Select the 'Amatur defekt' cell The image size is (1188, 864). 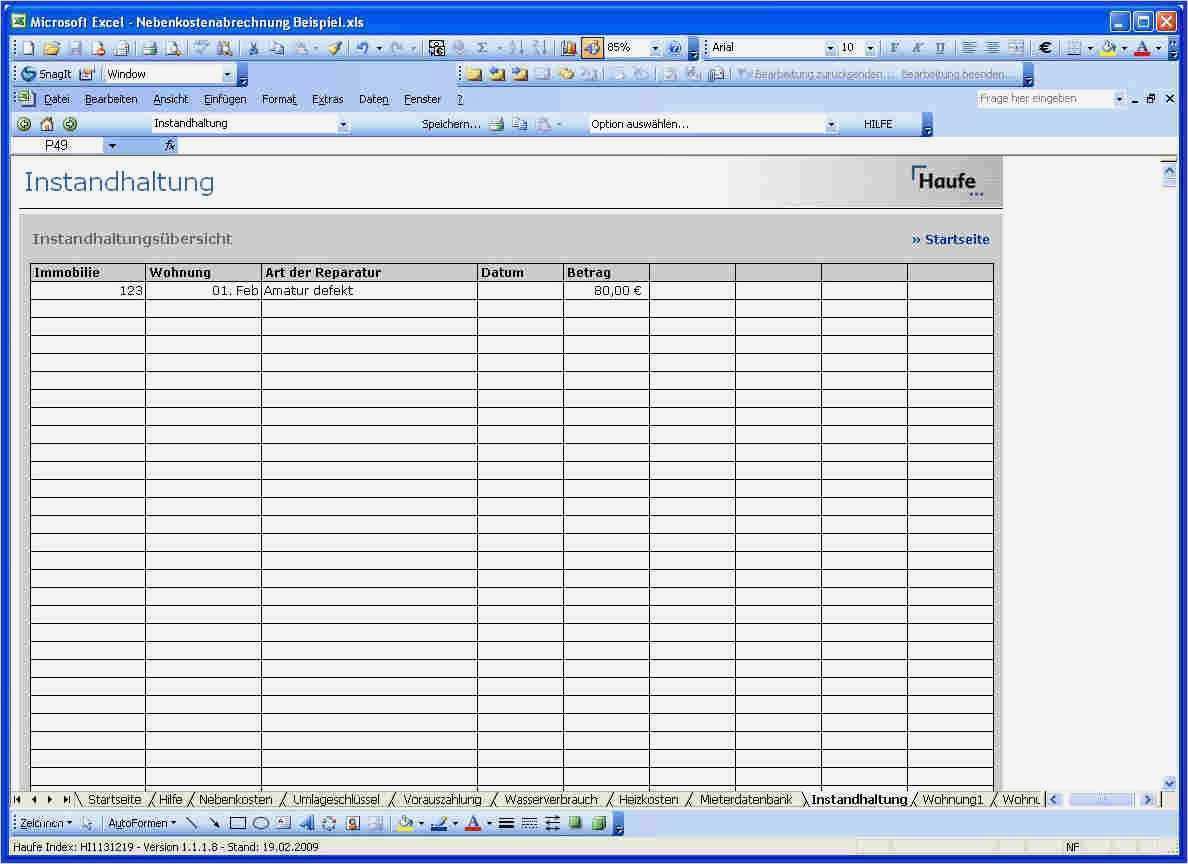pos(369,291)
